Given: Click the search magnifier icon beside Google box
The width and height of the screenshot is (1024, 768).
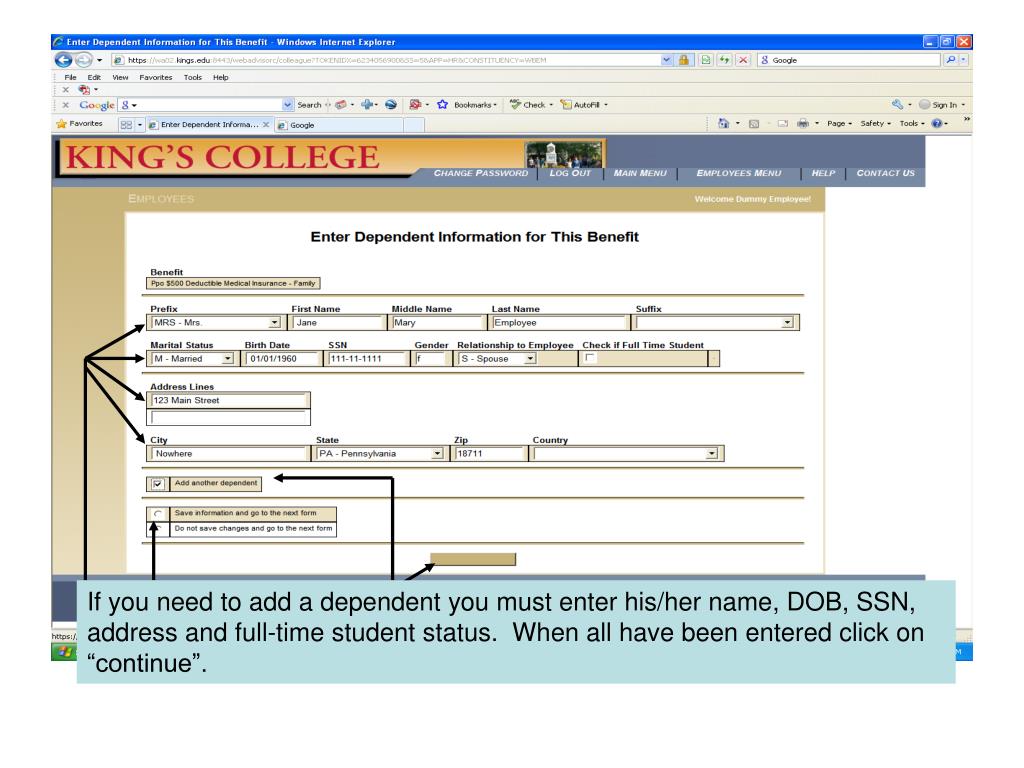Looking at the screenshot, I should 951,60.
